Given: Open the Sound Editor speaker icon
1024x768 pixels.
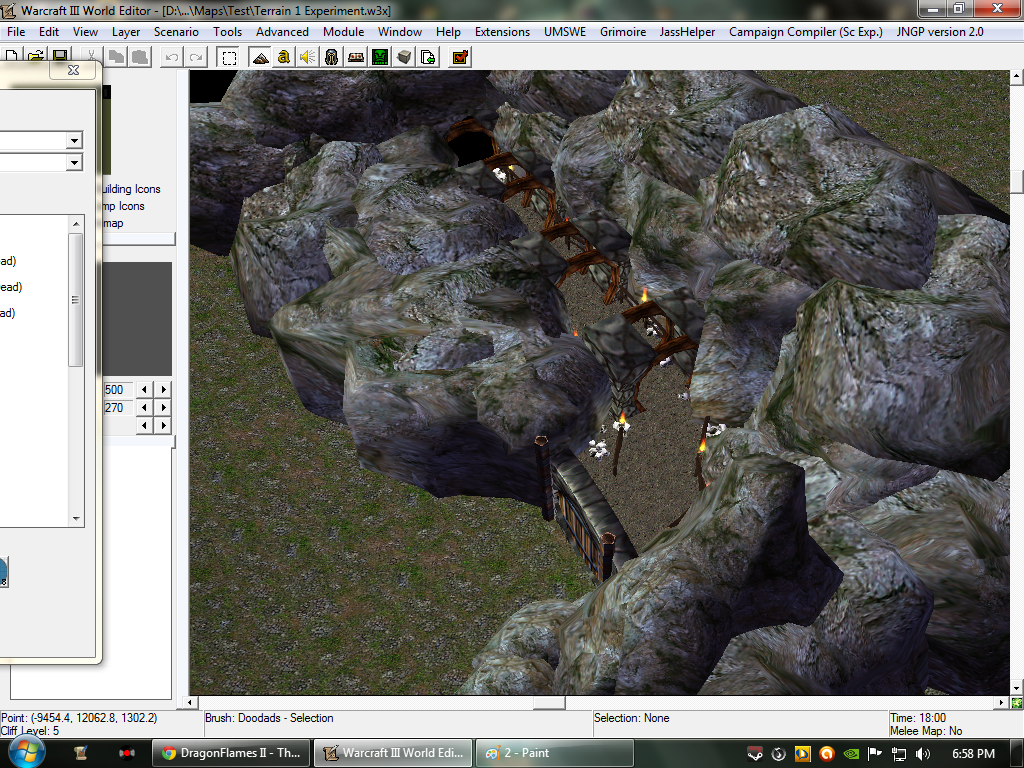Looking at the screenshot, I should click(308, 57).
